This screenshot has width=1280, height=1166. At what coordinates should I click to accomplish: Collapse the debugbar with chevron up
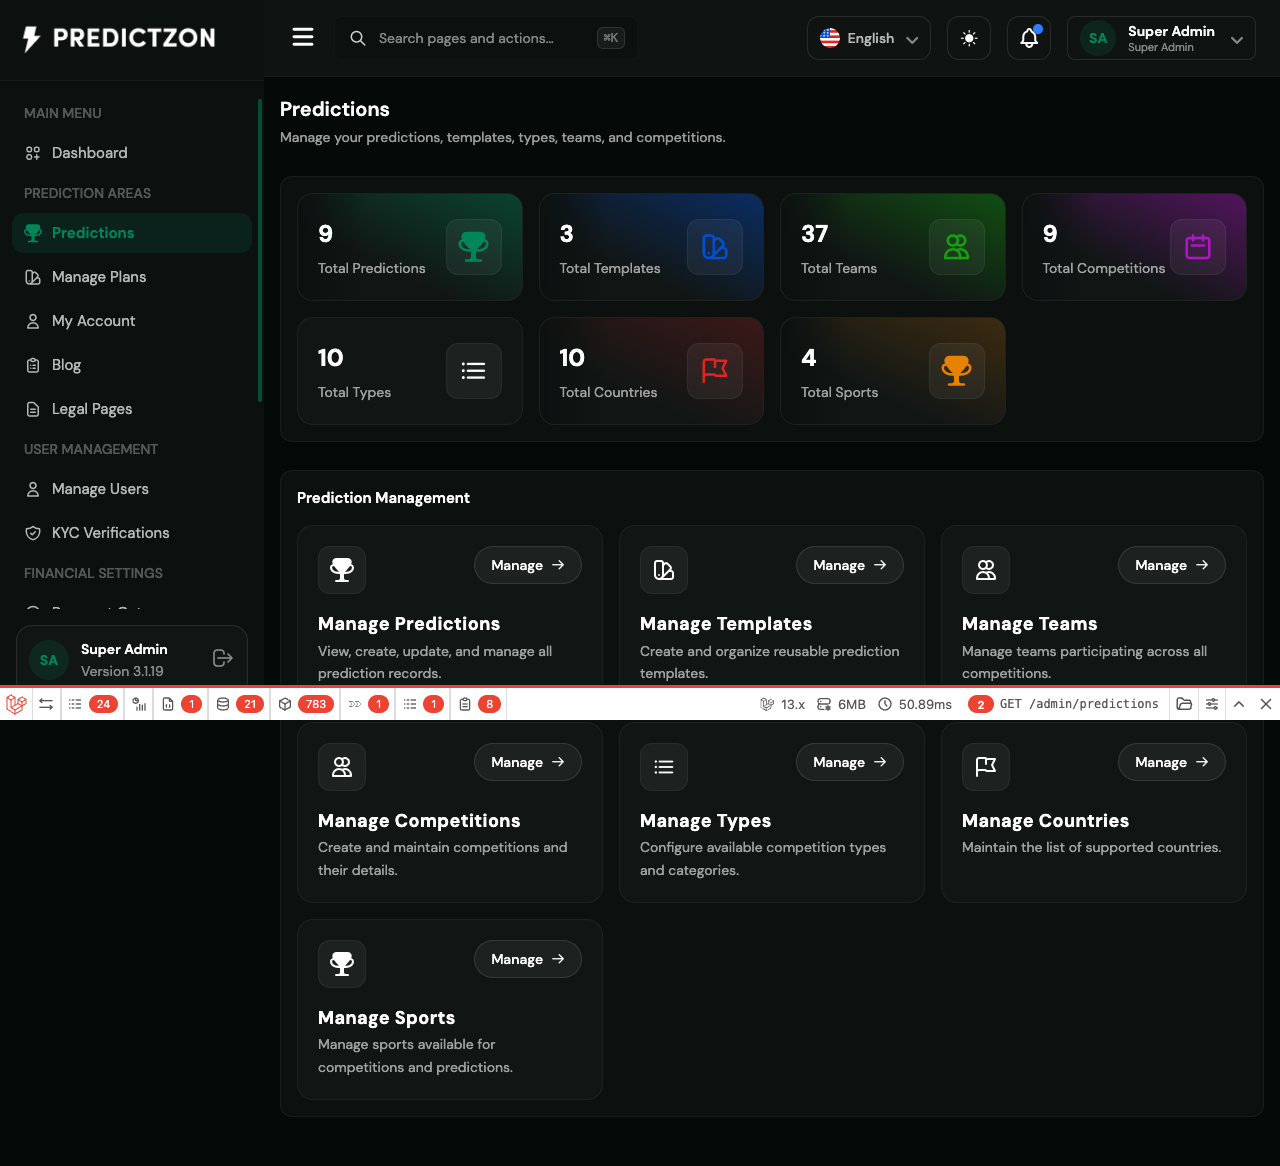coord(1239,704)
